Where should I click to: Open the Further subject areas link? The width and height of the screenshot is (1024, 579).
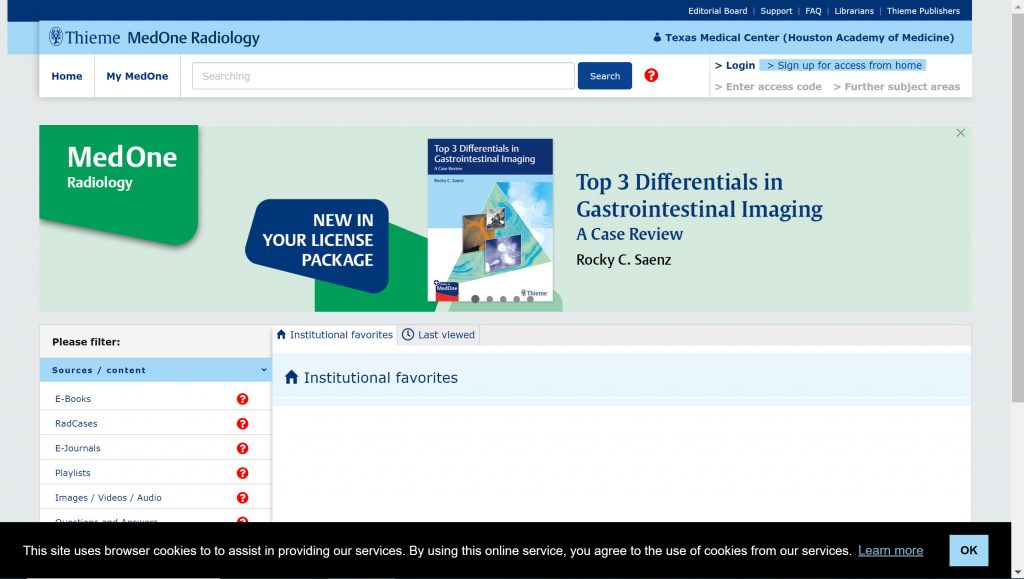click(897, 87)
